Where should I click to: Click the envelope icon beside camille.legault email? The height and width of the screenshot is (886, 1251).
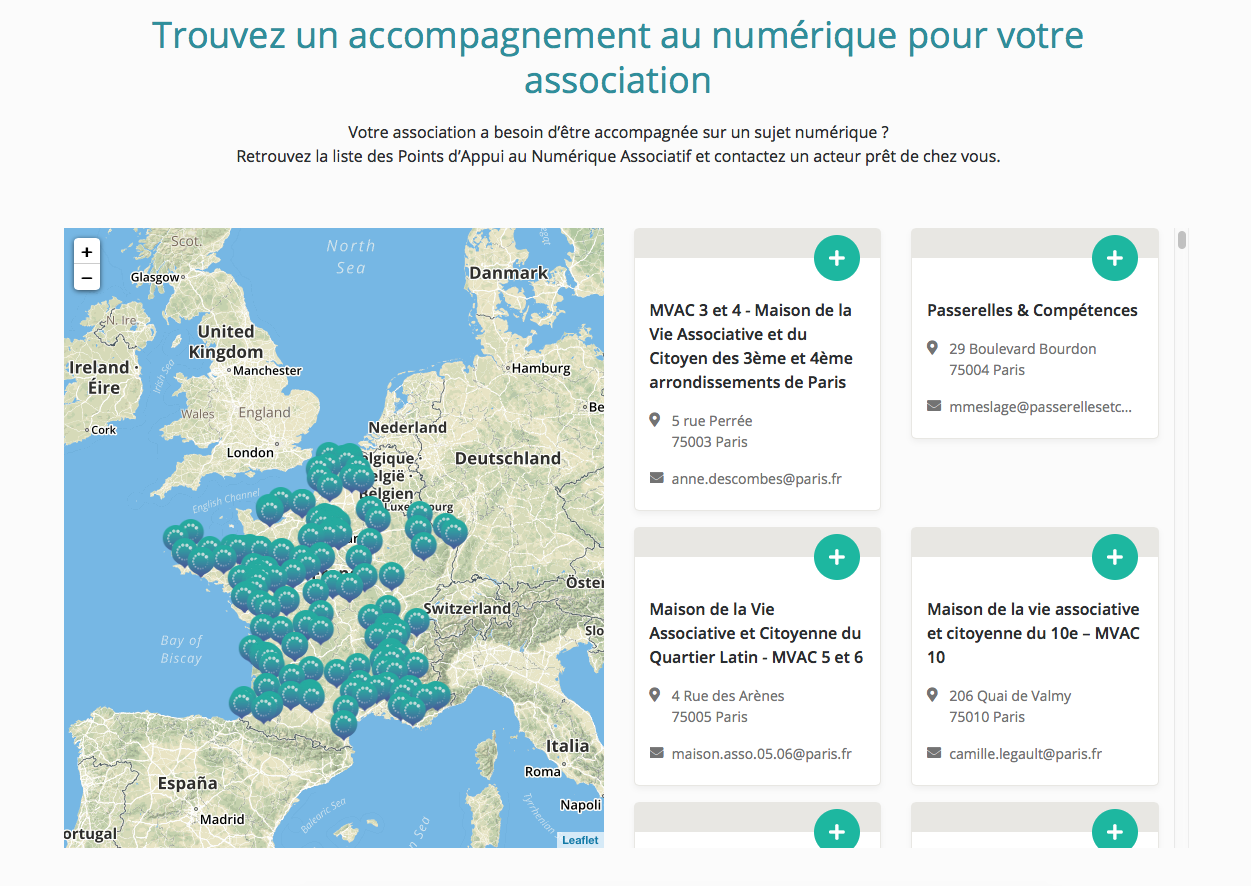(933, 754)
